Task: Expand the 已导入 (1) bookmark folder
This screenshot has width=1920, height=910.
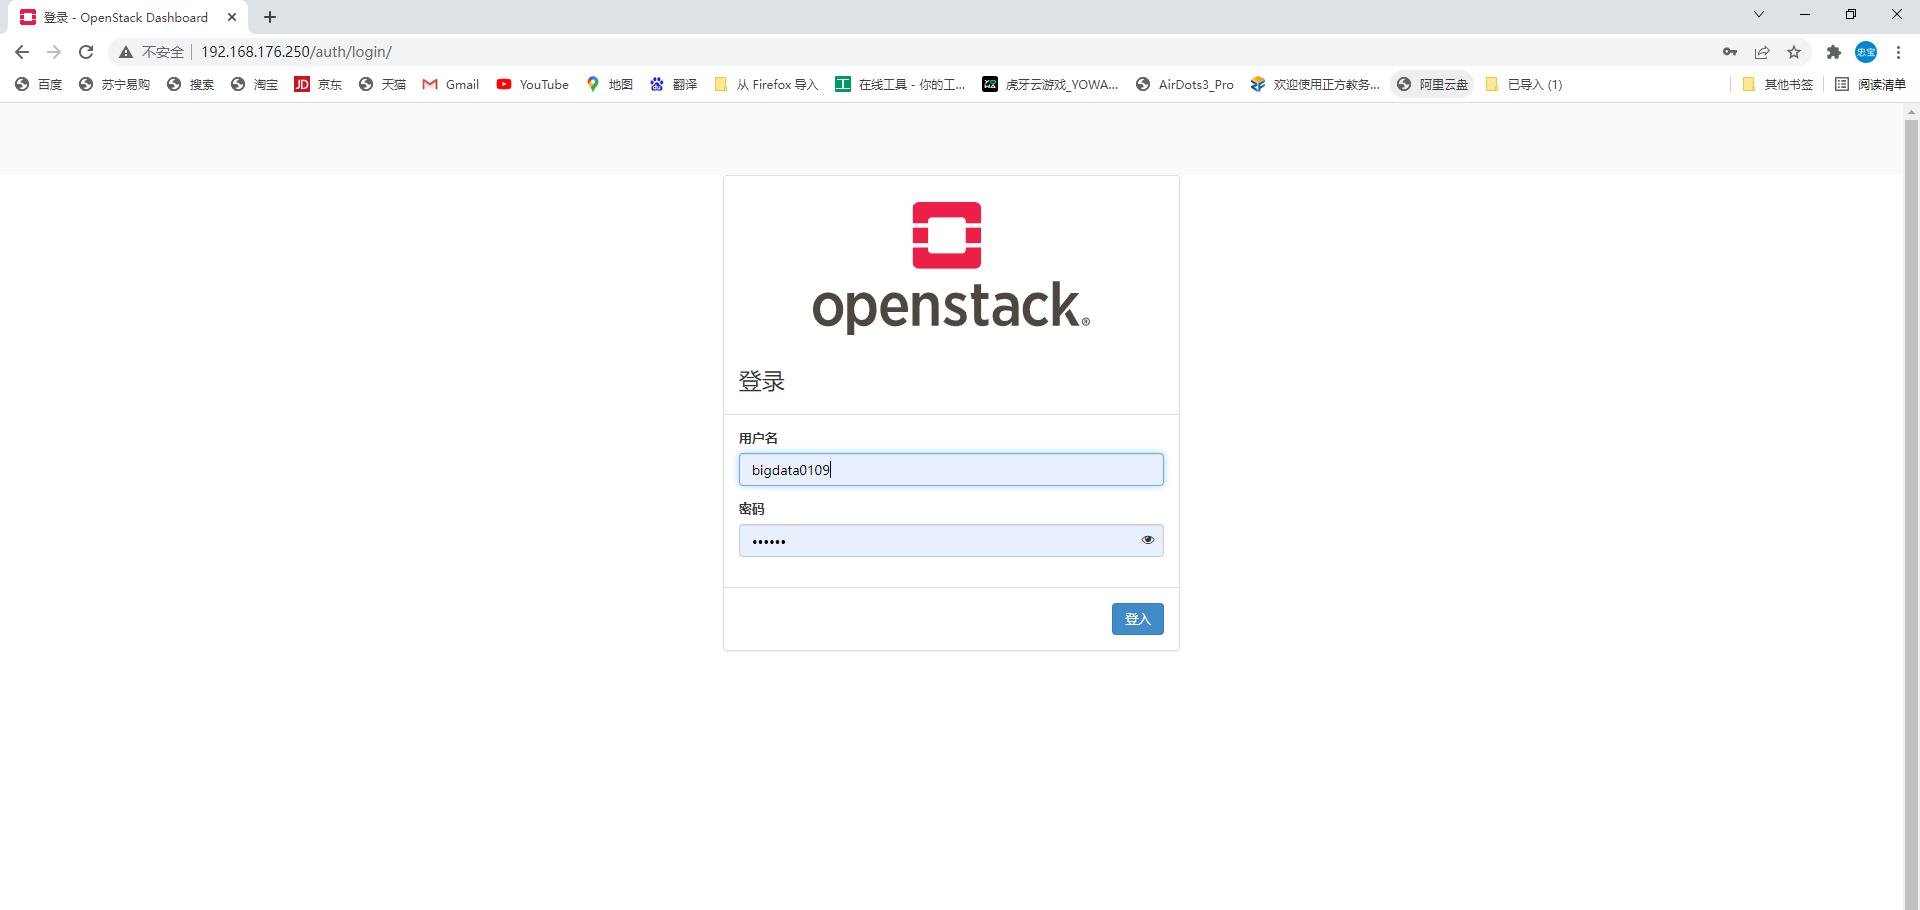Action: [1524, 85]
